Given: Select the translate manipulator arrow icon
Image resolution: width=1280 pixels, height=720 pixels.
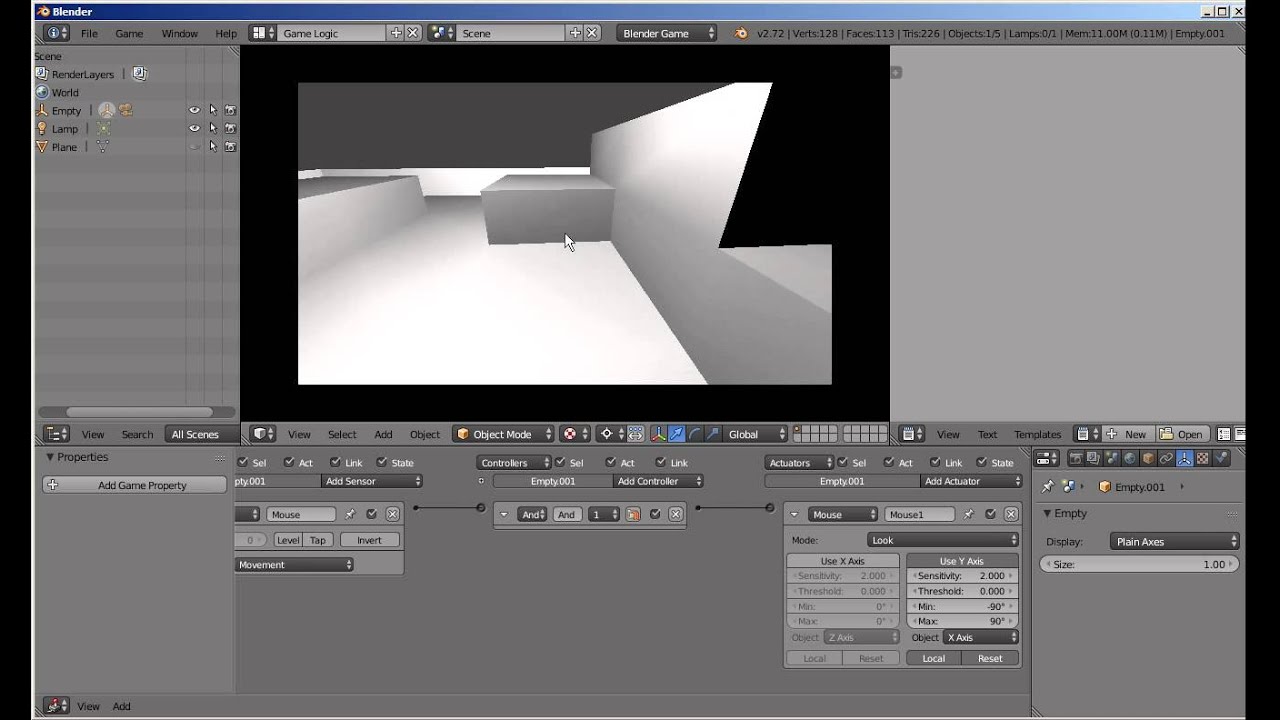Looking at the screenshot, I should point(676,434).
